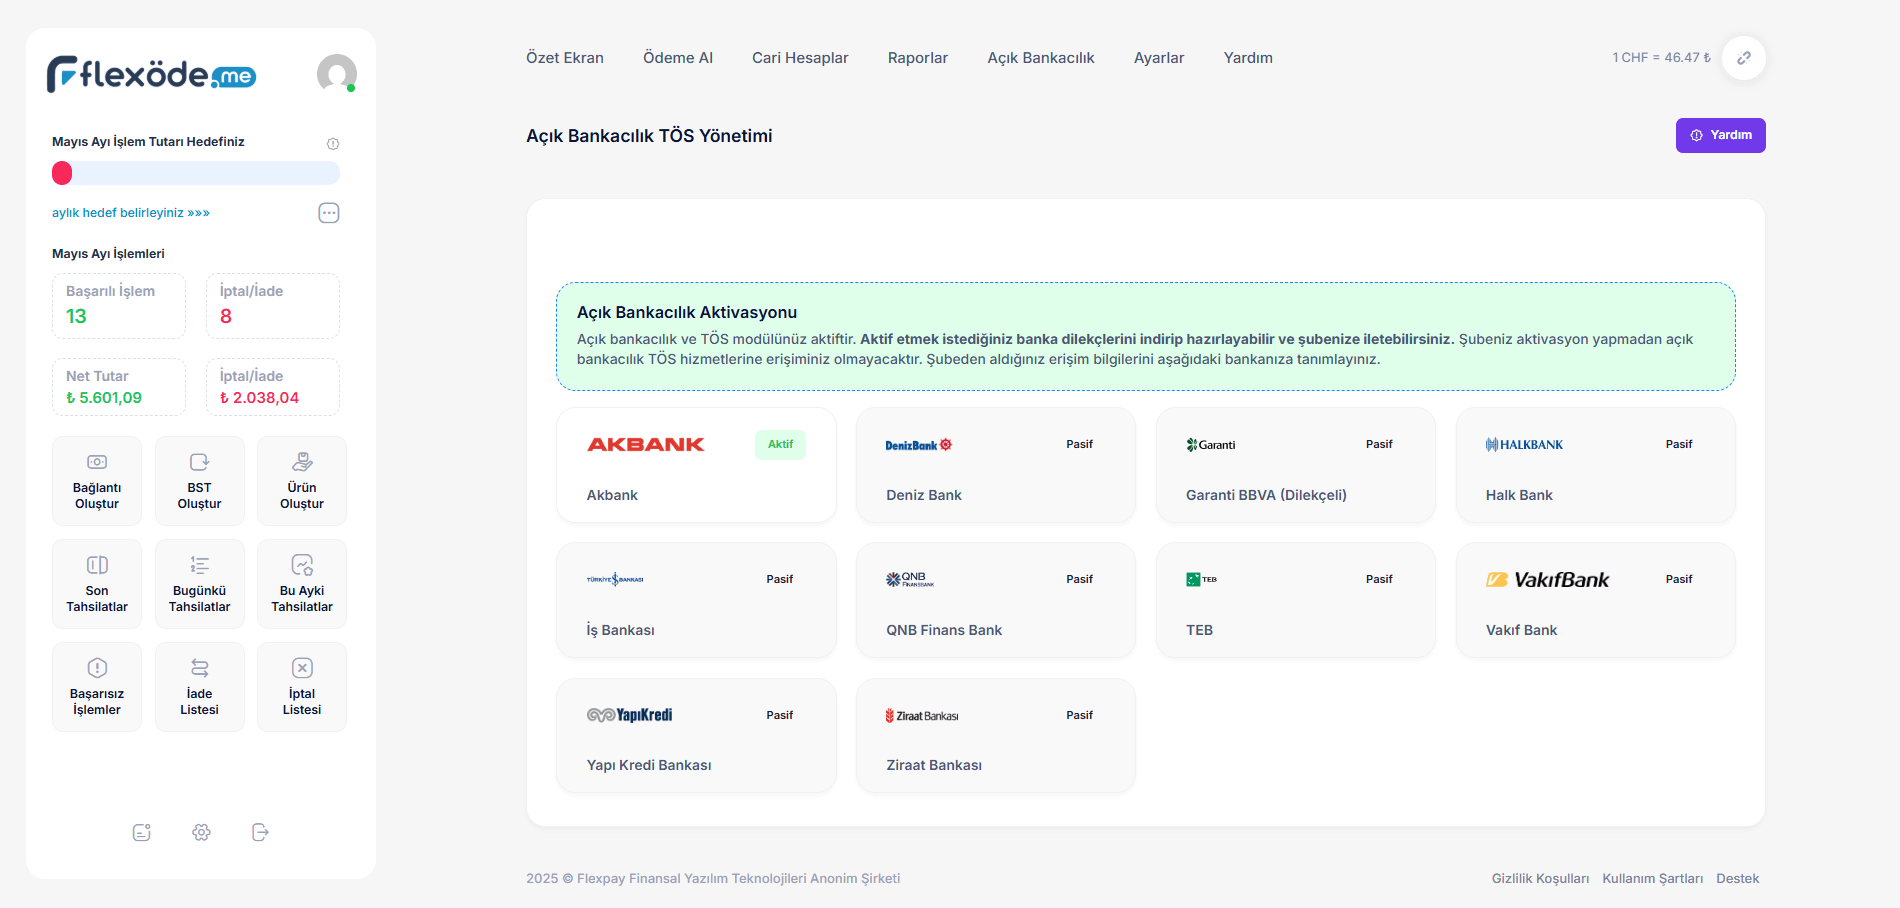Open the Yardım menu item
Image resolution: width=1900 pixels, height=908 pixels.
coord(1248,58)
